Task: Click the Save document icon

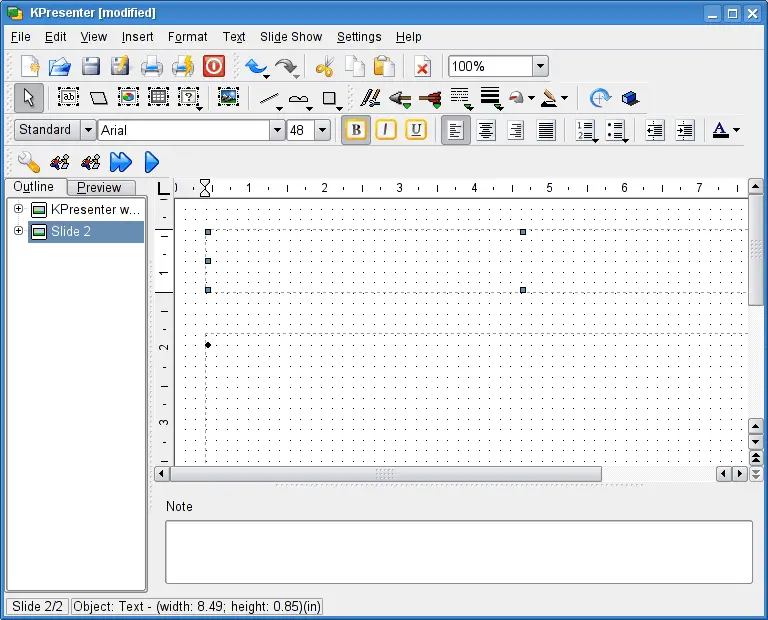Action: (91, 67)
